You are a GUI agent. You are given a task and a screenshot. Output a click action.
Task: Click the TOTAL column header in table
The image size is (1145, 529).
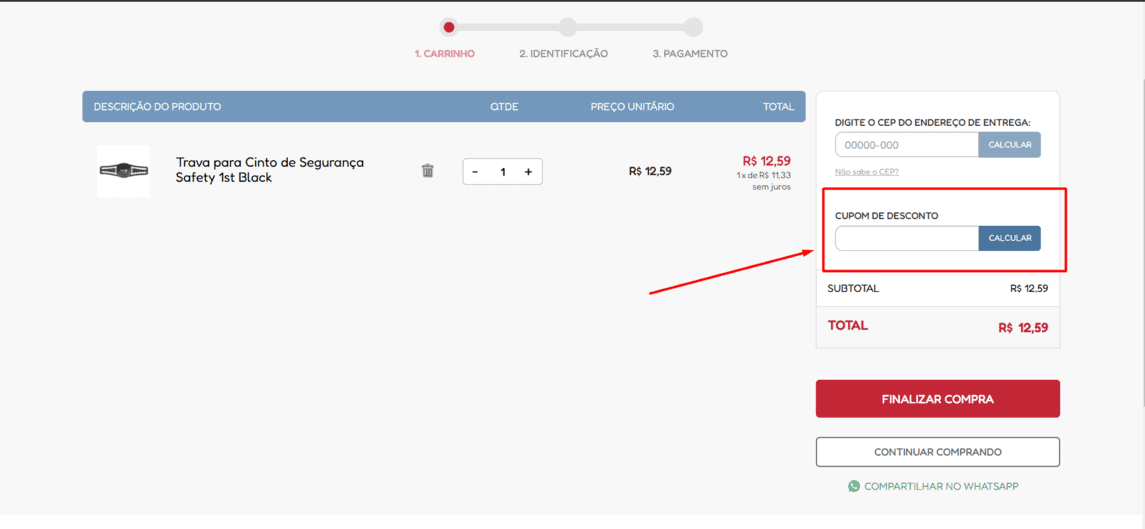click(778, 107)
